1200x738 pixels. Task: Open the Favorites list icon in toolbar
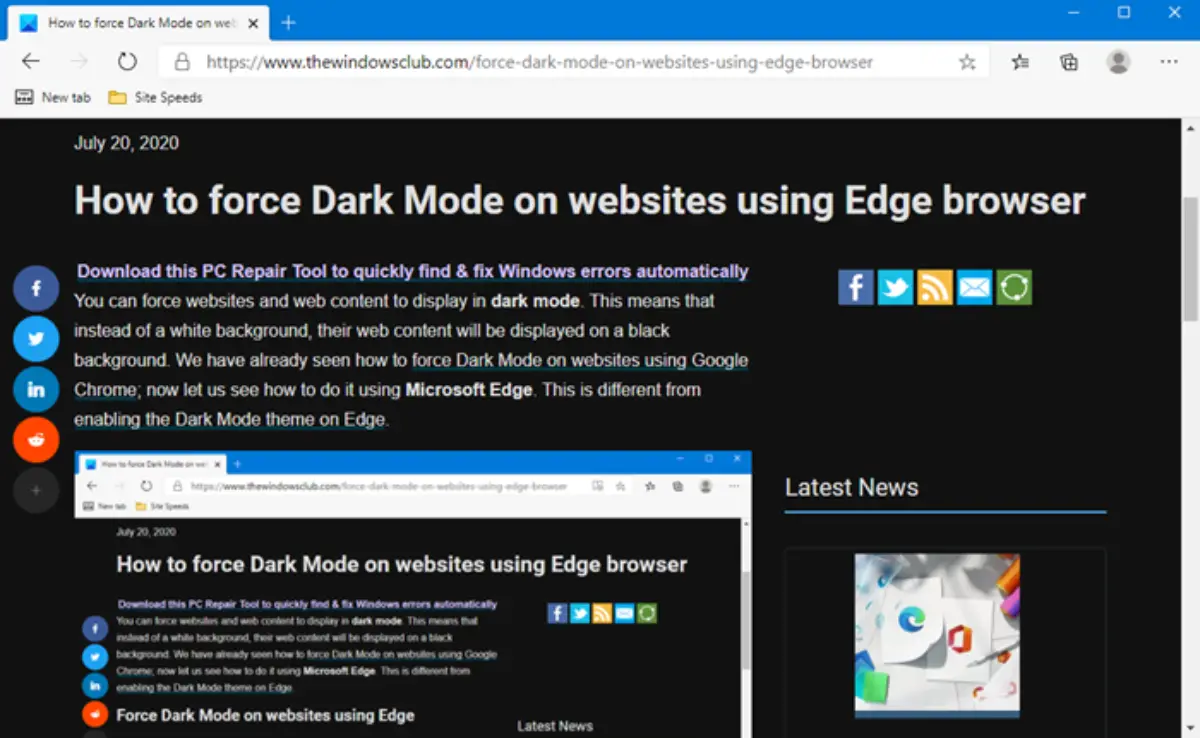pyautogui.click(x=1020, y=62)
